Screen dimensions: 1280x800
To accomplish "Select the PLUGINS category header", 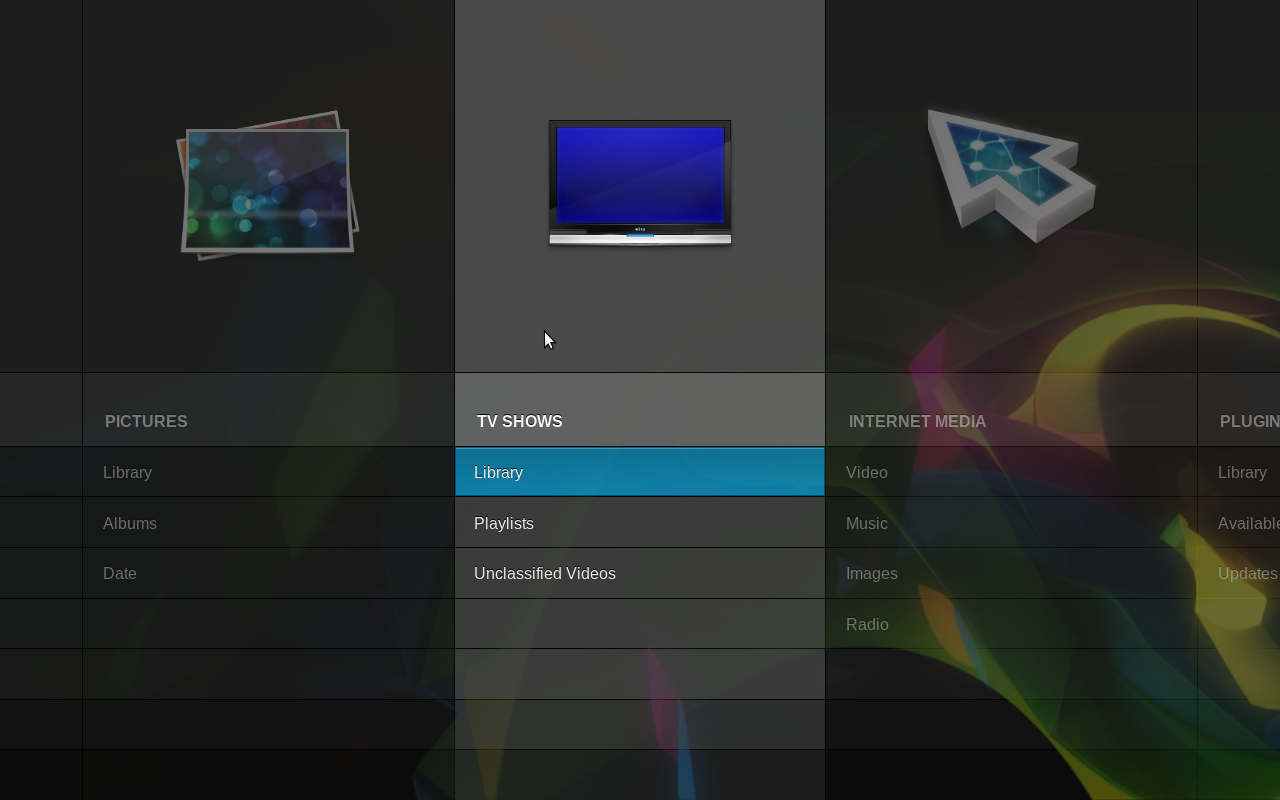I will (1248, 421).
